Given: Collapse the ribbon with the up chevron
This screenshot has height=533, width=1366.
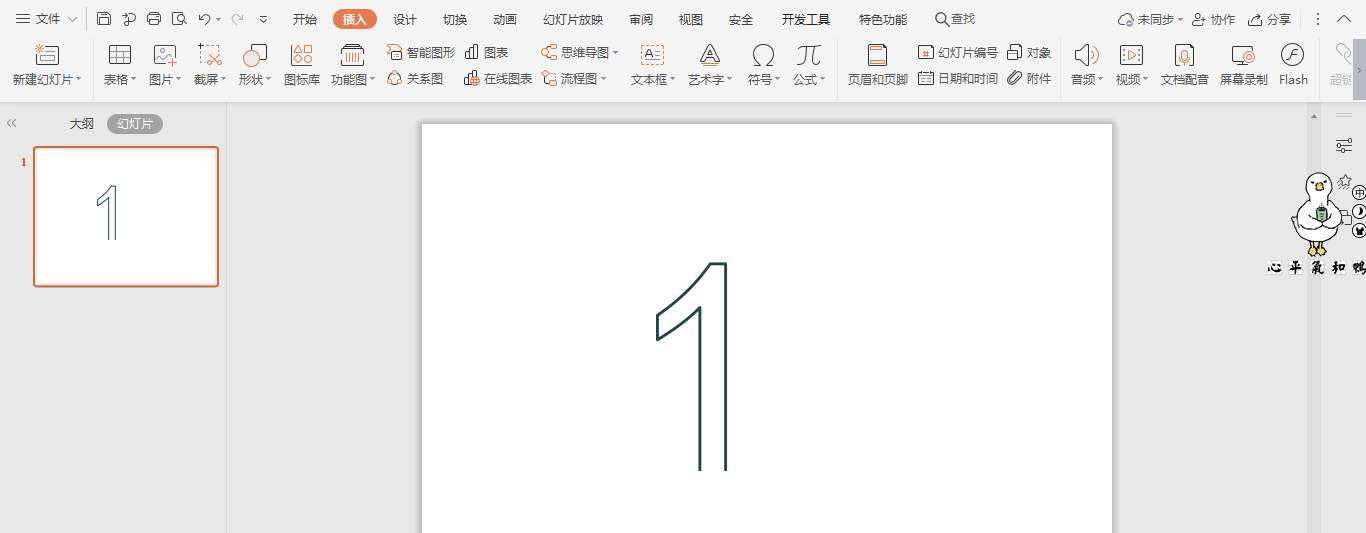Looking at the screenshot, I should click(x=1343, y=19).
